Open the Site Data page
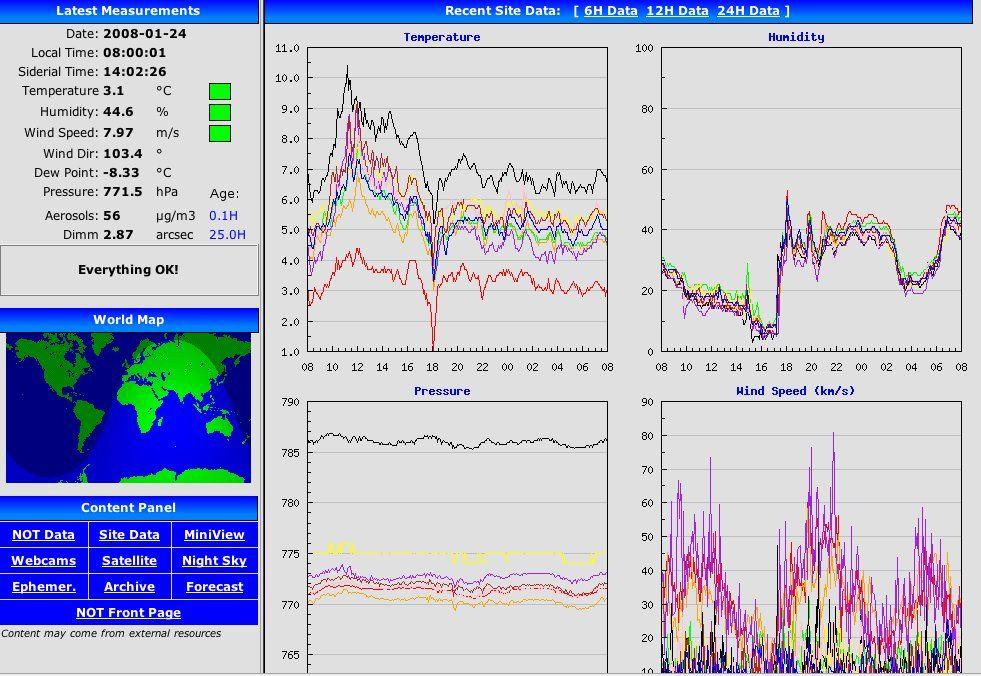Screen dimensions: 981x676 click(129, 535)
